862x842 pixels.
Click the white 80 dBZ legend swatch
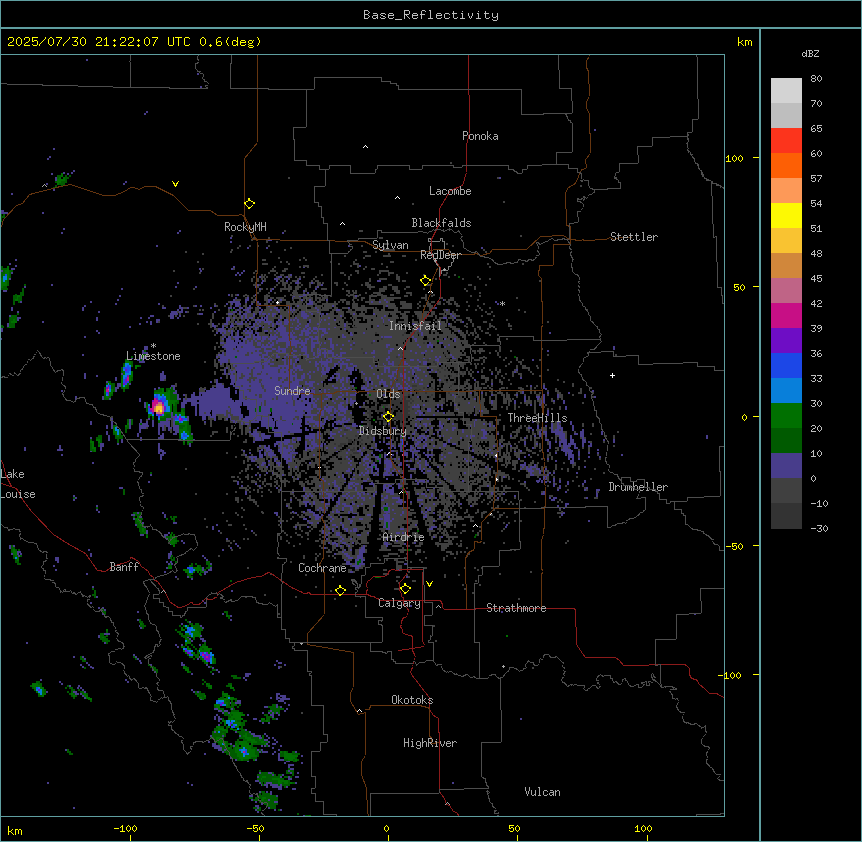[x=786, y=91]
